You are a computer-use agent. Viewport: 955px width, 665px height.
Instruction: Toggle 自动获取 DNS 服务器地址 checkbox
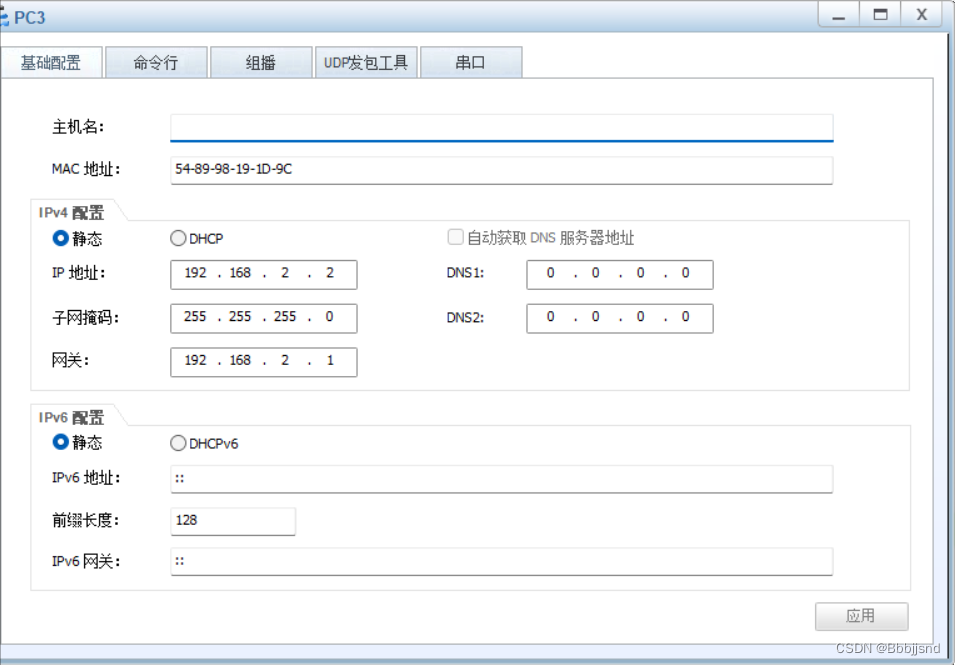tap(455, 237)
